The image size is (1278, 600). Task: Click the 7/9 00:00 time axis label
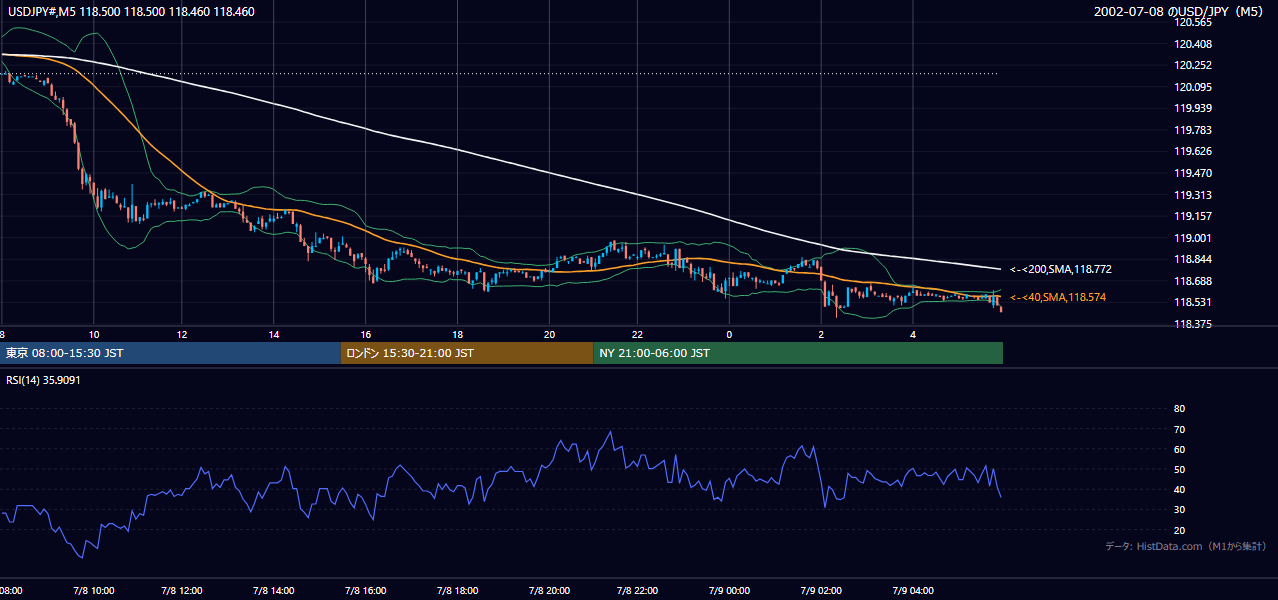728,590
